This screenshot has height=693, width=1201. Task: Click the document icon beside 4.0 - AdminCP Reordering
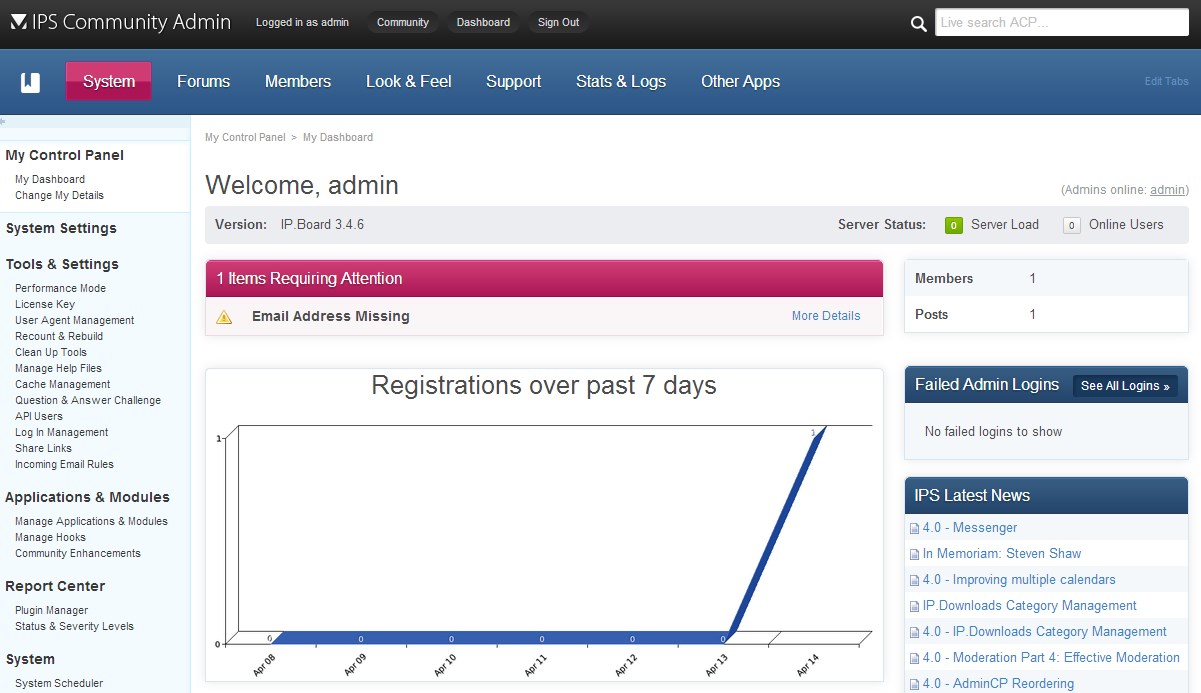pos(914,685)
